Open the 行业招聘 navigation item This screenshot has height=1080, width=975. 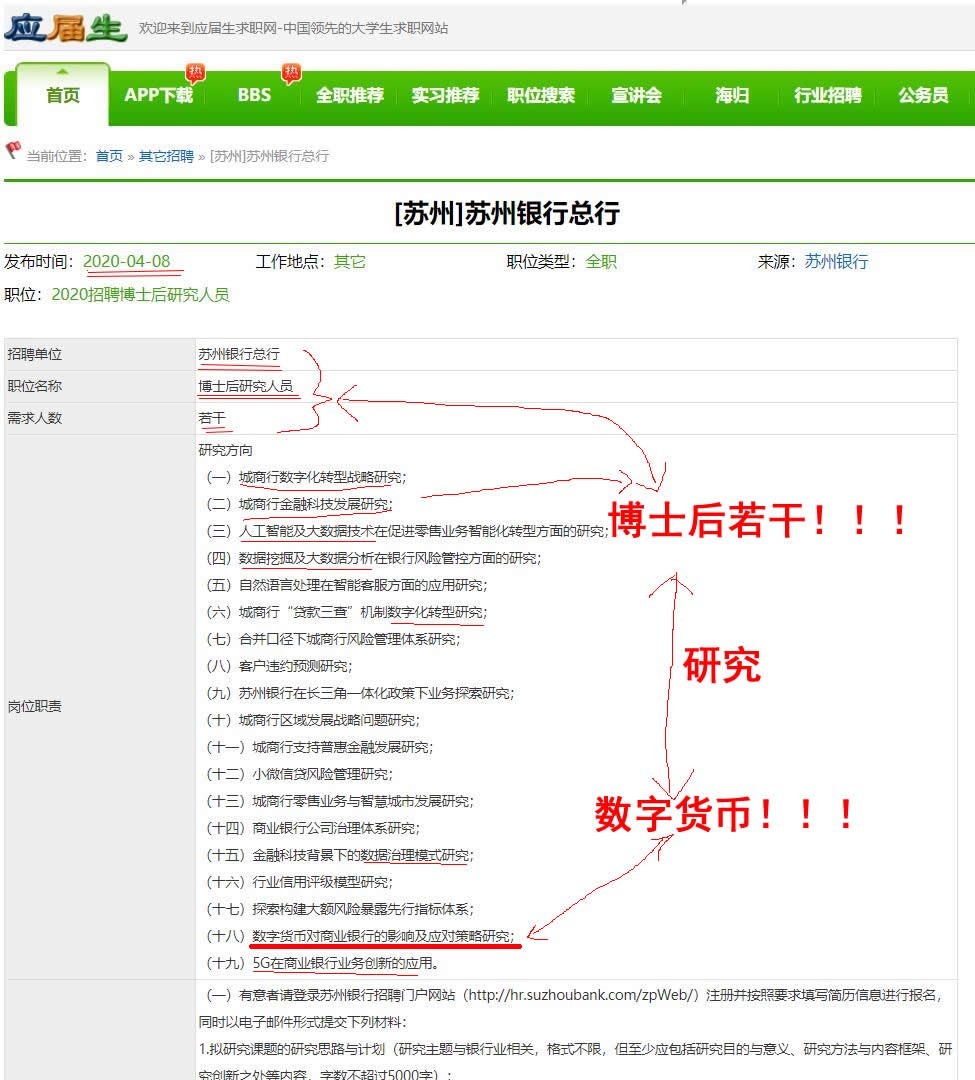(x=828, y=95)
